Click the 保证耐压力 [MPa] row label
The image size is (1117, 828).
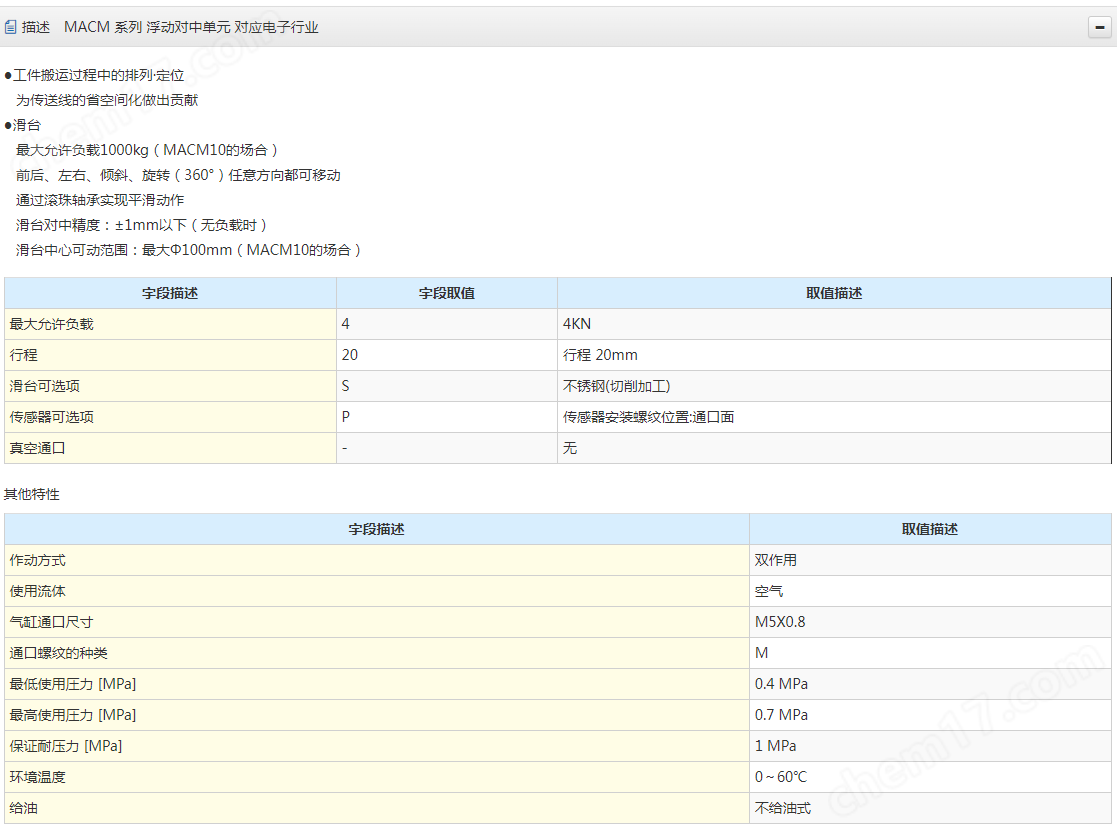pos(66,746)
